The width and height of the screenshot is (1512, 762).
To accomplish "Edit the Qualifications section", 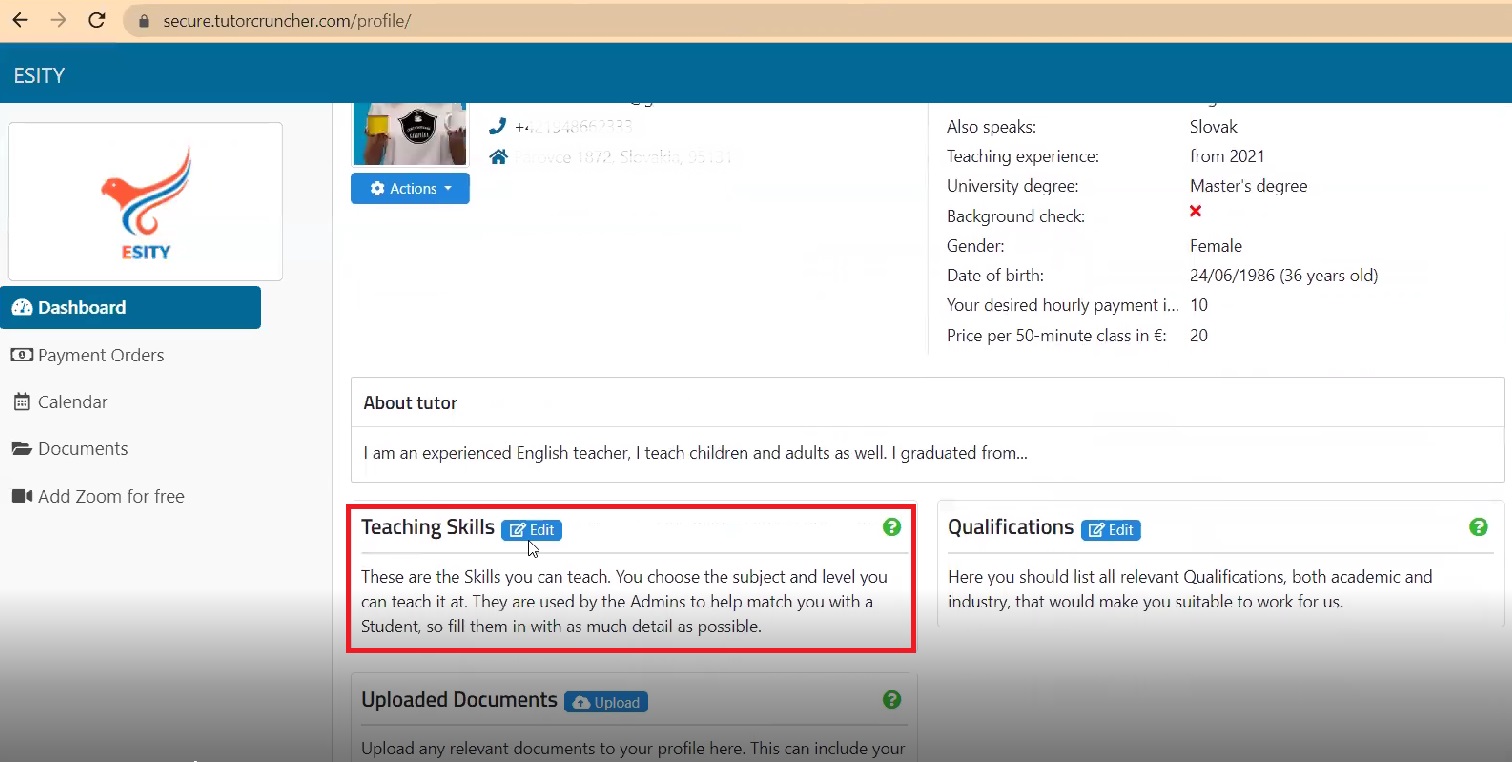I will click(1110, 530).
